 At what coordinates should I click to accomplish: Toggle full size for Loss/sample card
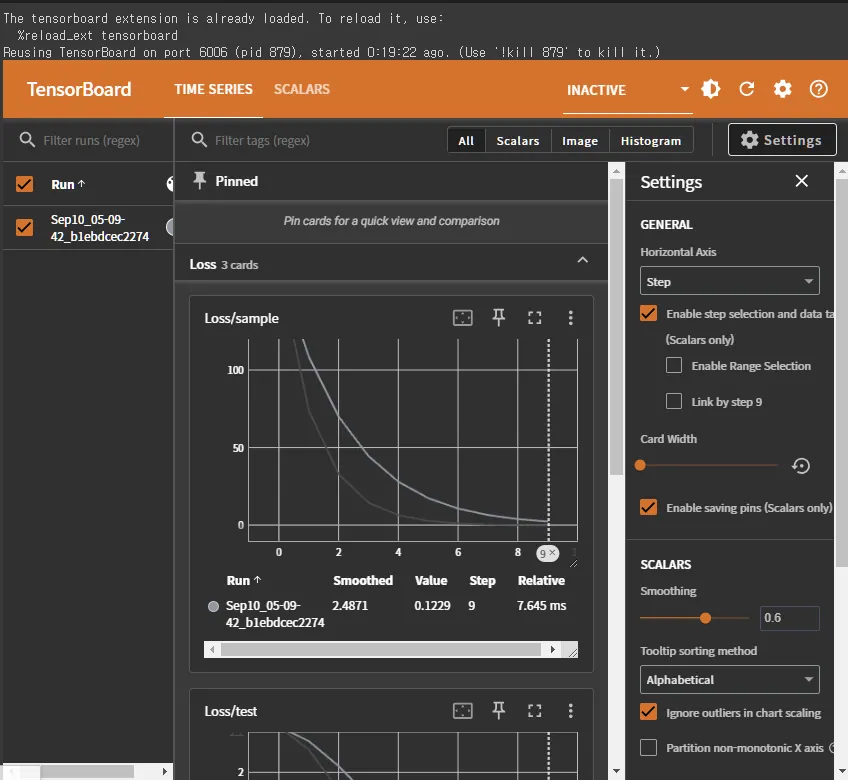point(534,318)
